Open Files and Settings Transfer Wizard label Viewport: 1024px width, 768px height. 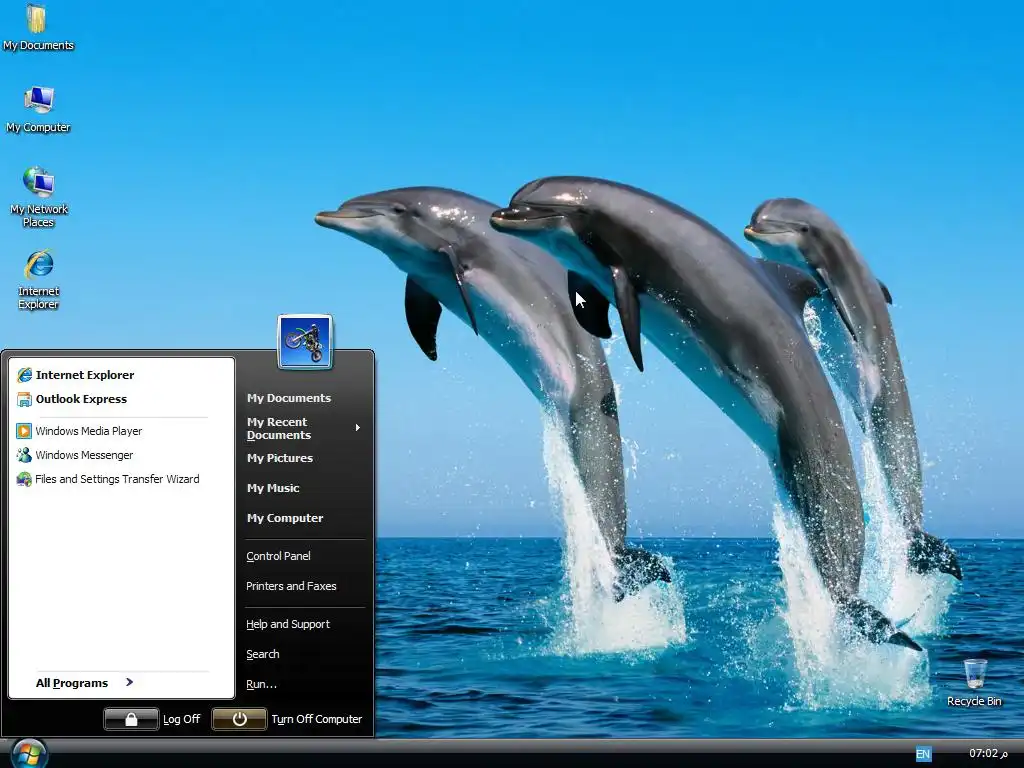tap(117, 479)
